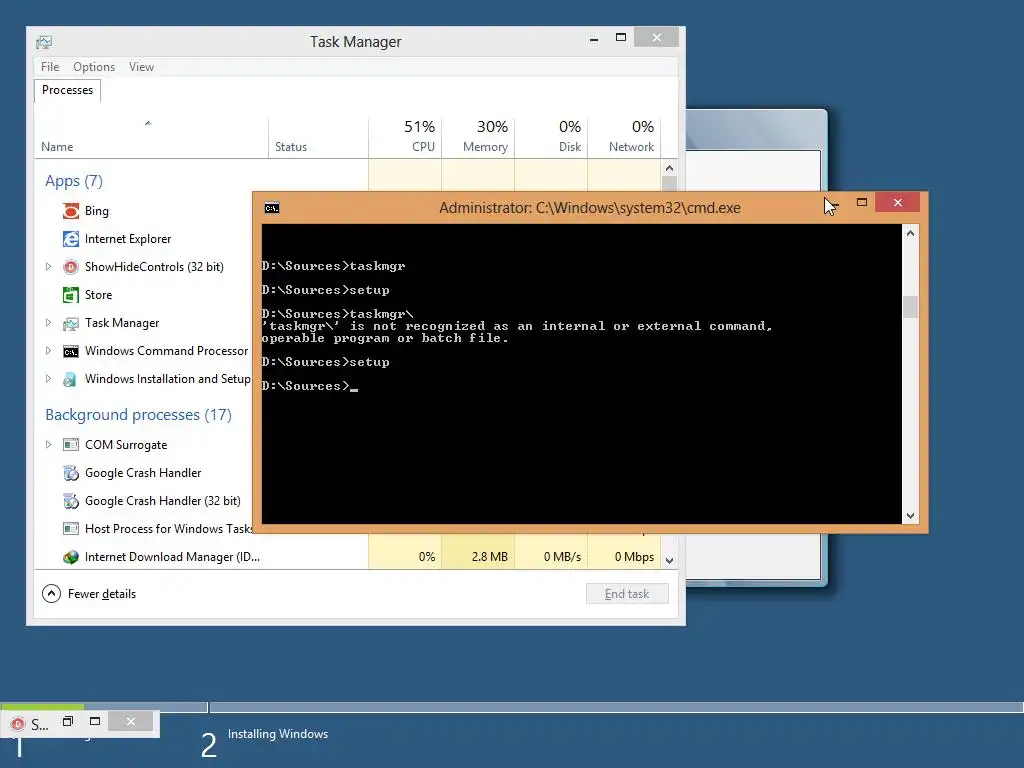
Task: Select the Google Crash Handler (32 bit) icon
Action: click(71, 501)
